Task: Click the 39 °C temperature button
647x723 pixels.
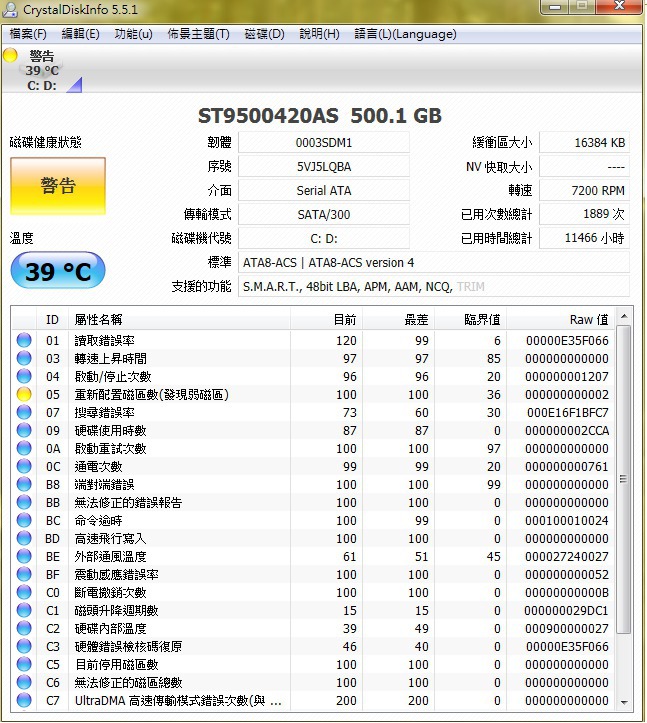Action: point(58,271)
